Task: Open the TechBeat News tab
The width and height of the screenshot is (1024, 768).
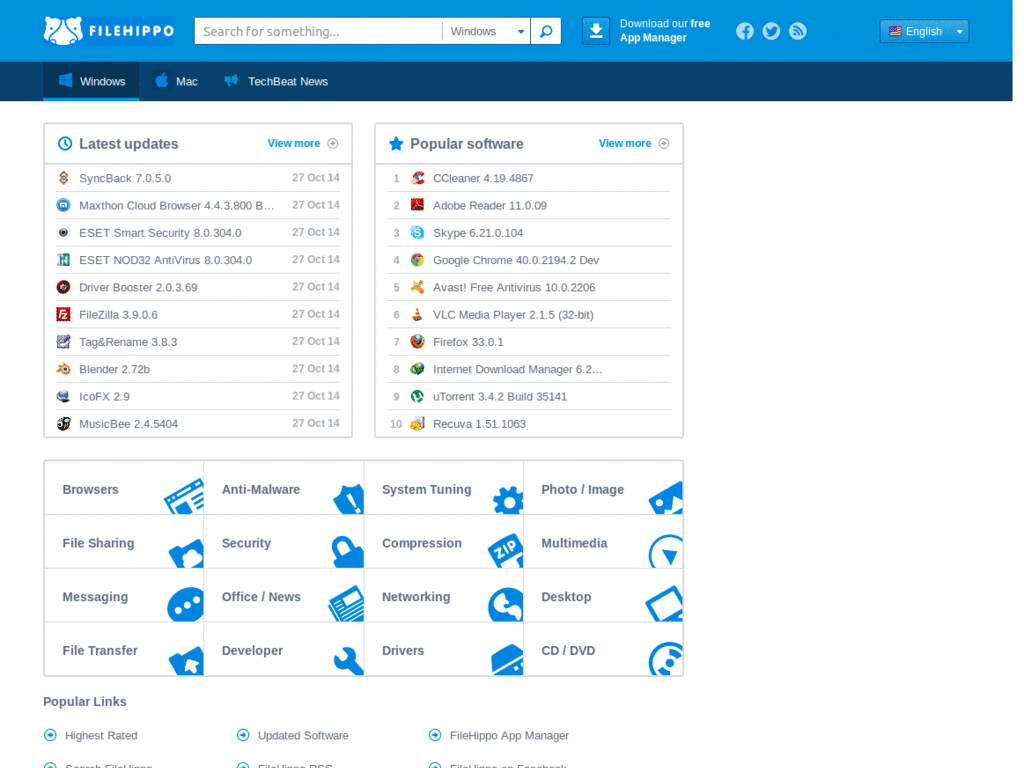Action: click(276, 81)
